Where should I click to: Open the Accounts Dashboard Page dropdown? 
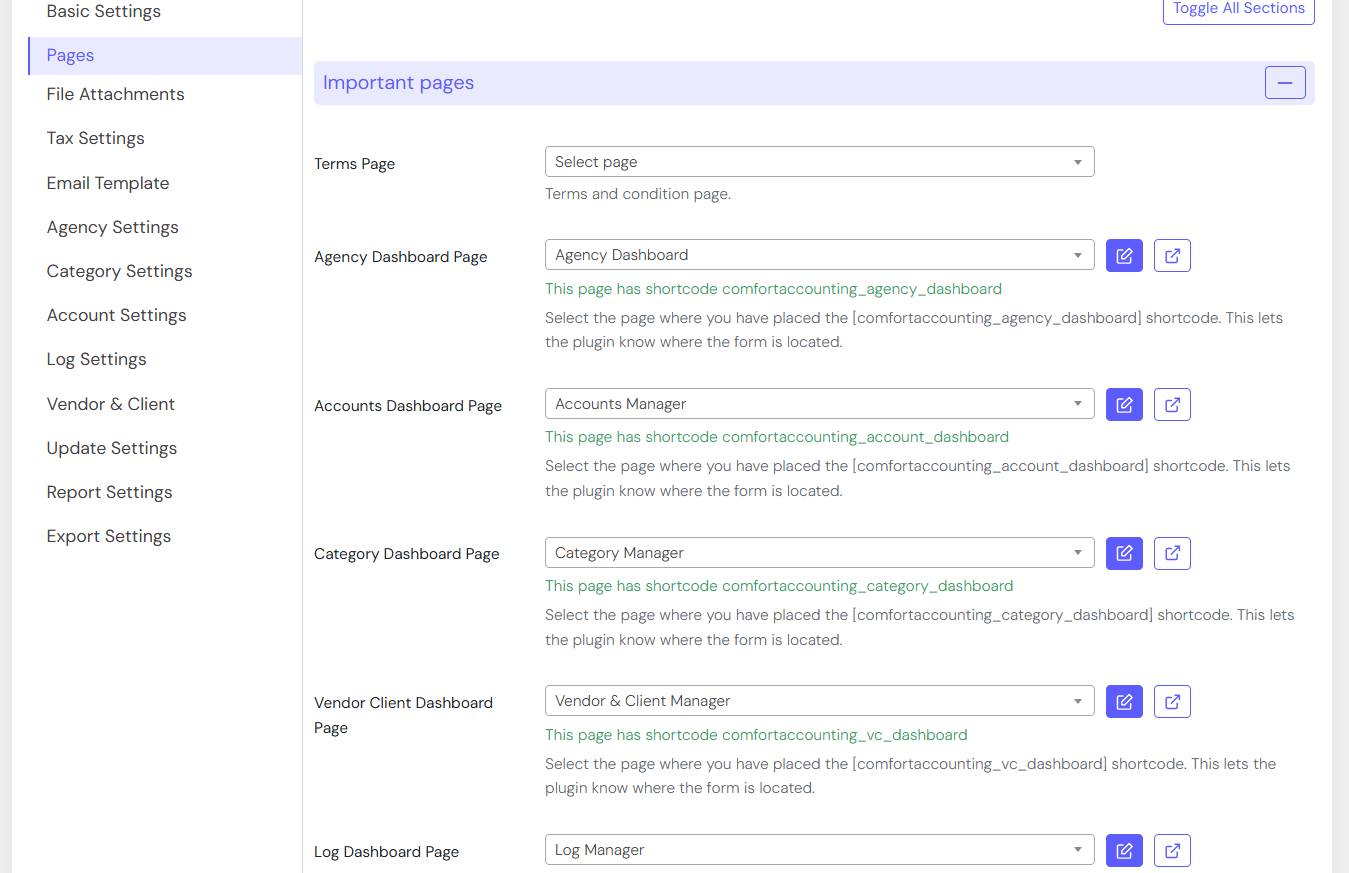[x=819, y=404]
